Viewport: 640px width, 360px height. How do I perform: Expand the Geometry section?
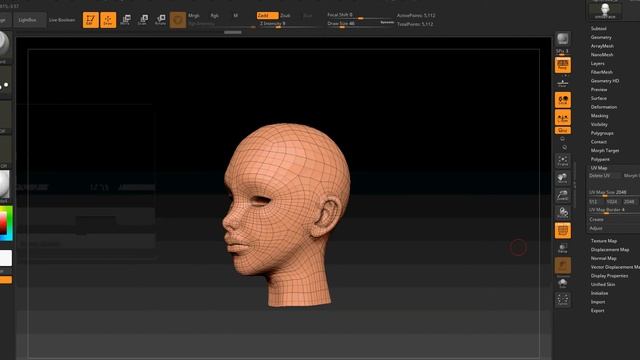tap(601, 37)
